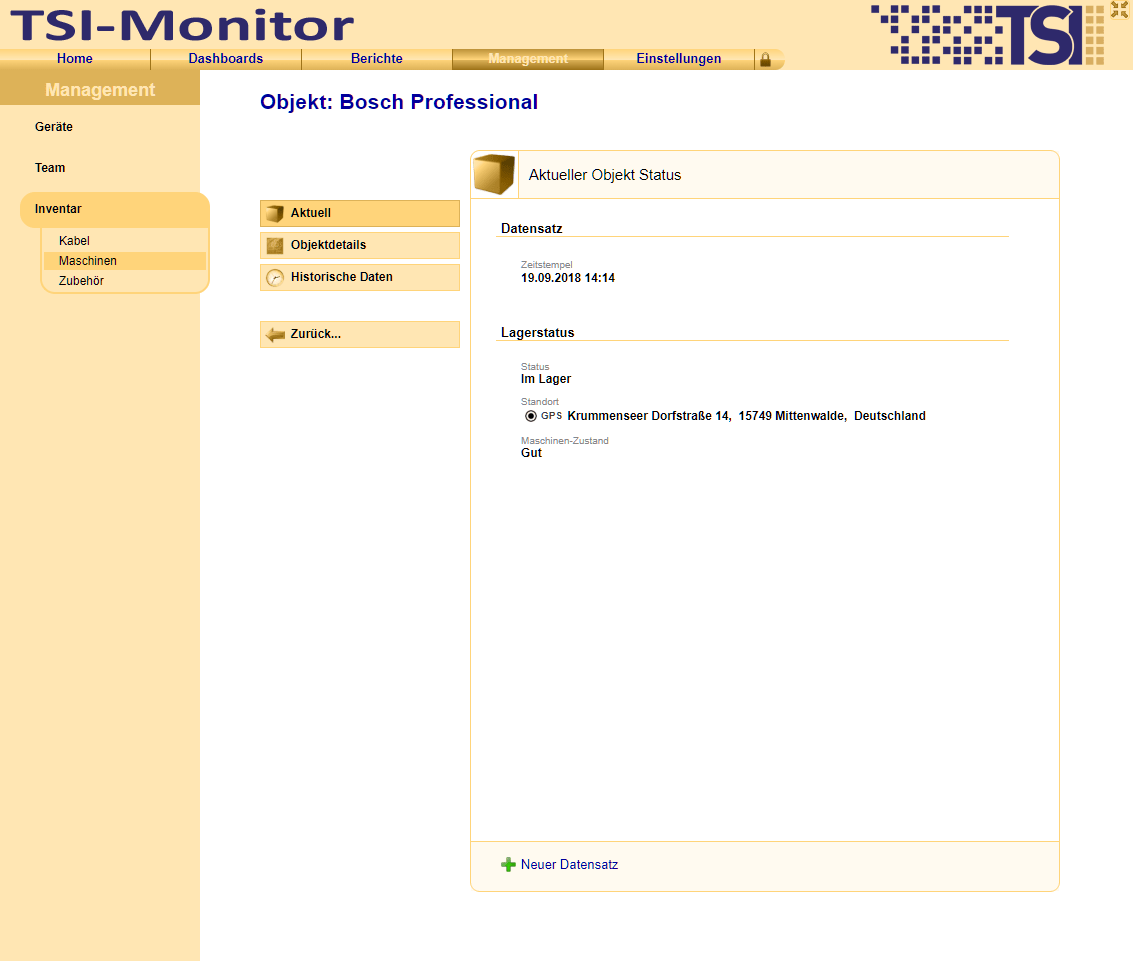
Task: Click the heading Objekt: Bosch Professional
Action: [x=399, y=102]
